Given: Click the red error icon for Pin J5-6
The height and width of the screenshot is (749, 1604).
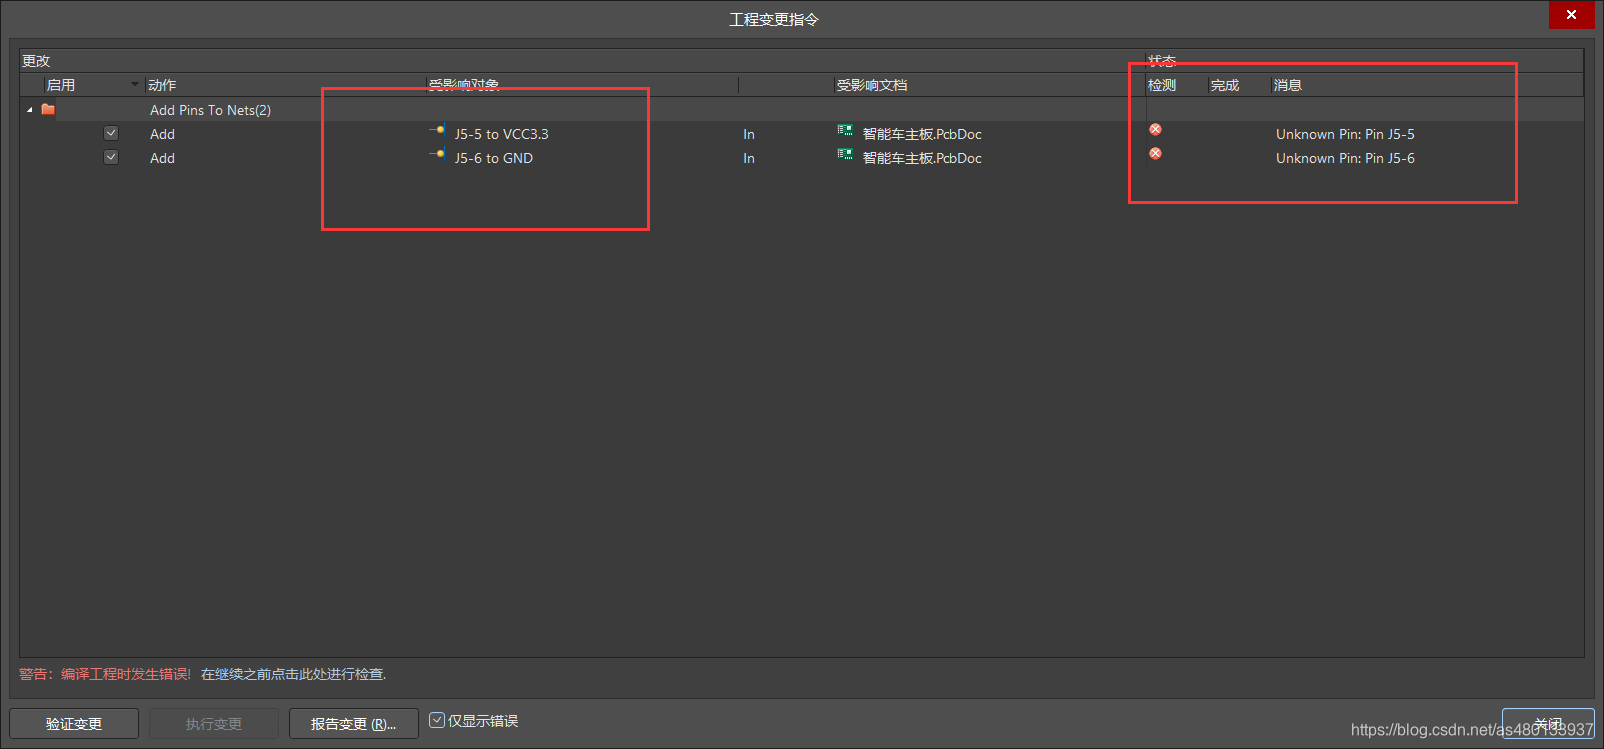Looking at the screenshot, I should pyautogui.click(x=1155, y=154).
